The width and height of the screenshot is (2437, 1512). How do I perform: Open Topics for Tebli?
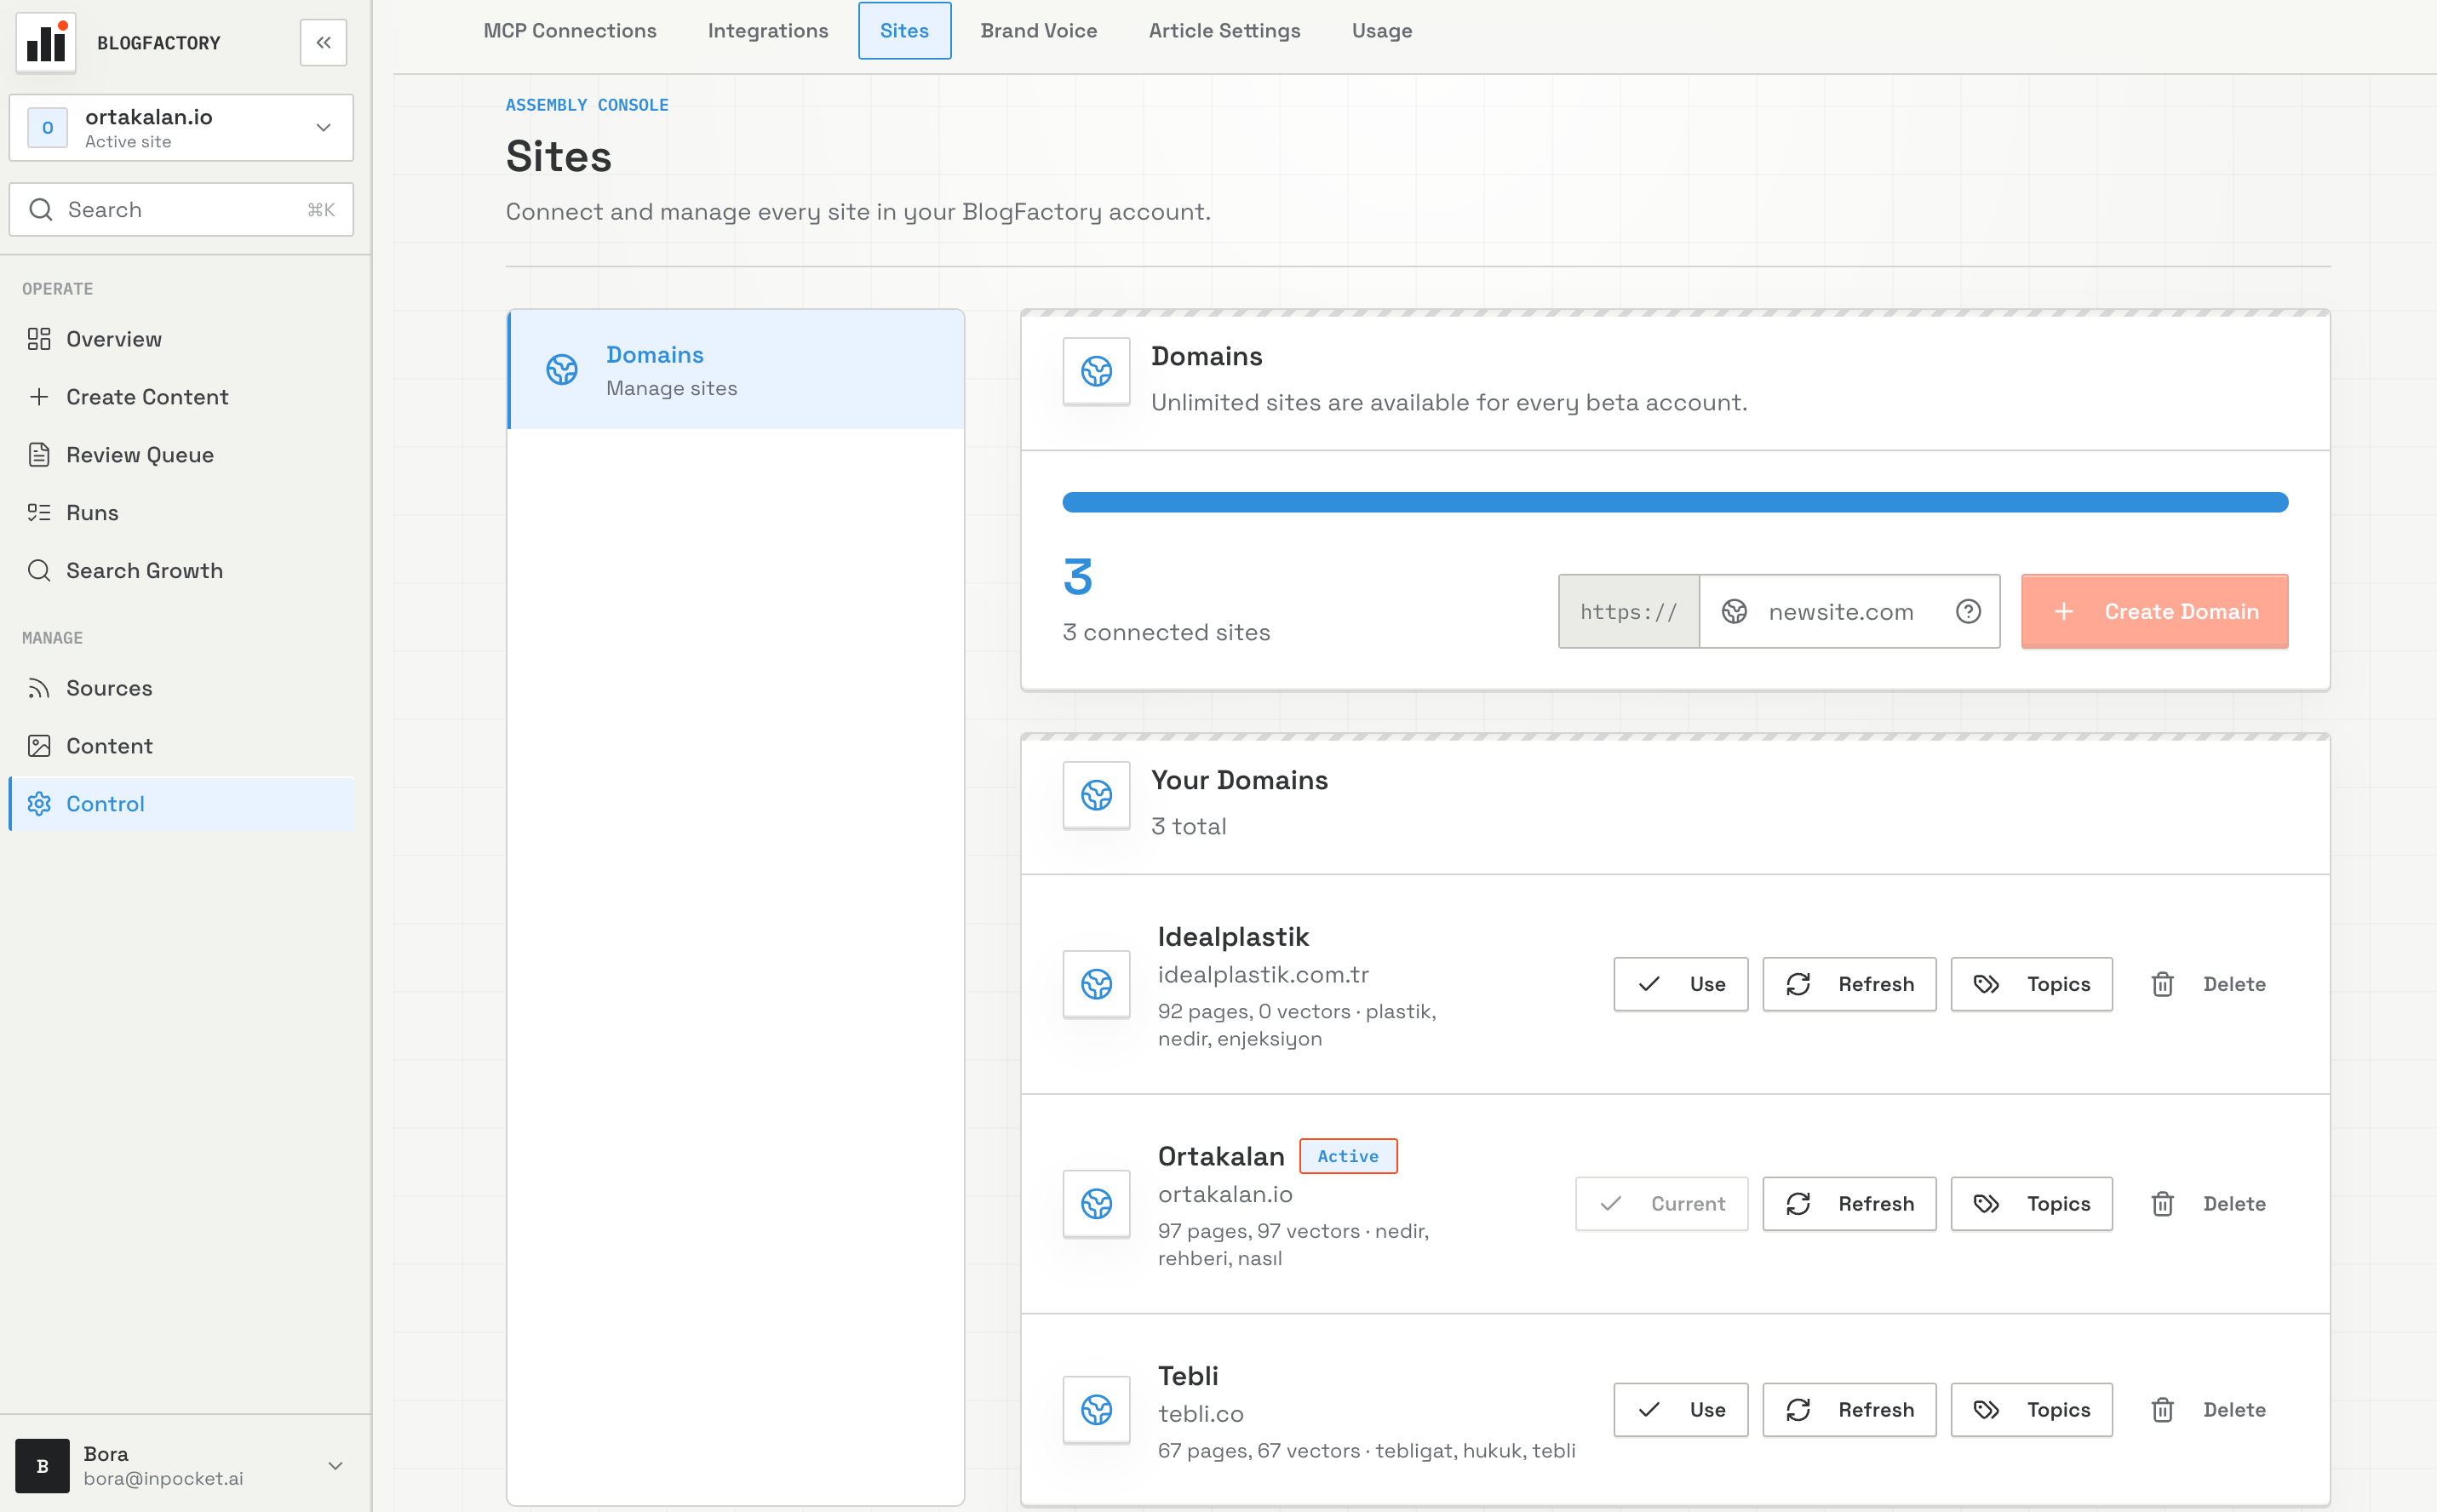tap(2031, 1410)
